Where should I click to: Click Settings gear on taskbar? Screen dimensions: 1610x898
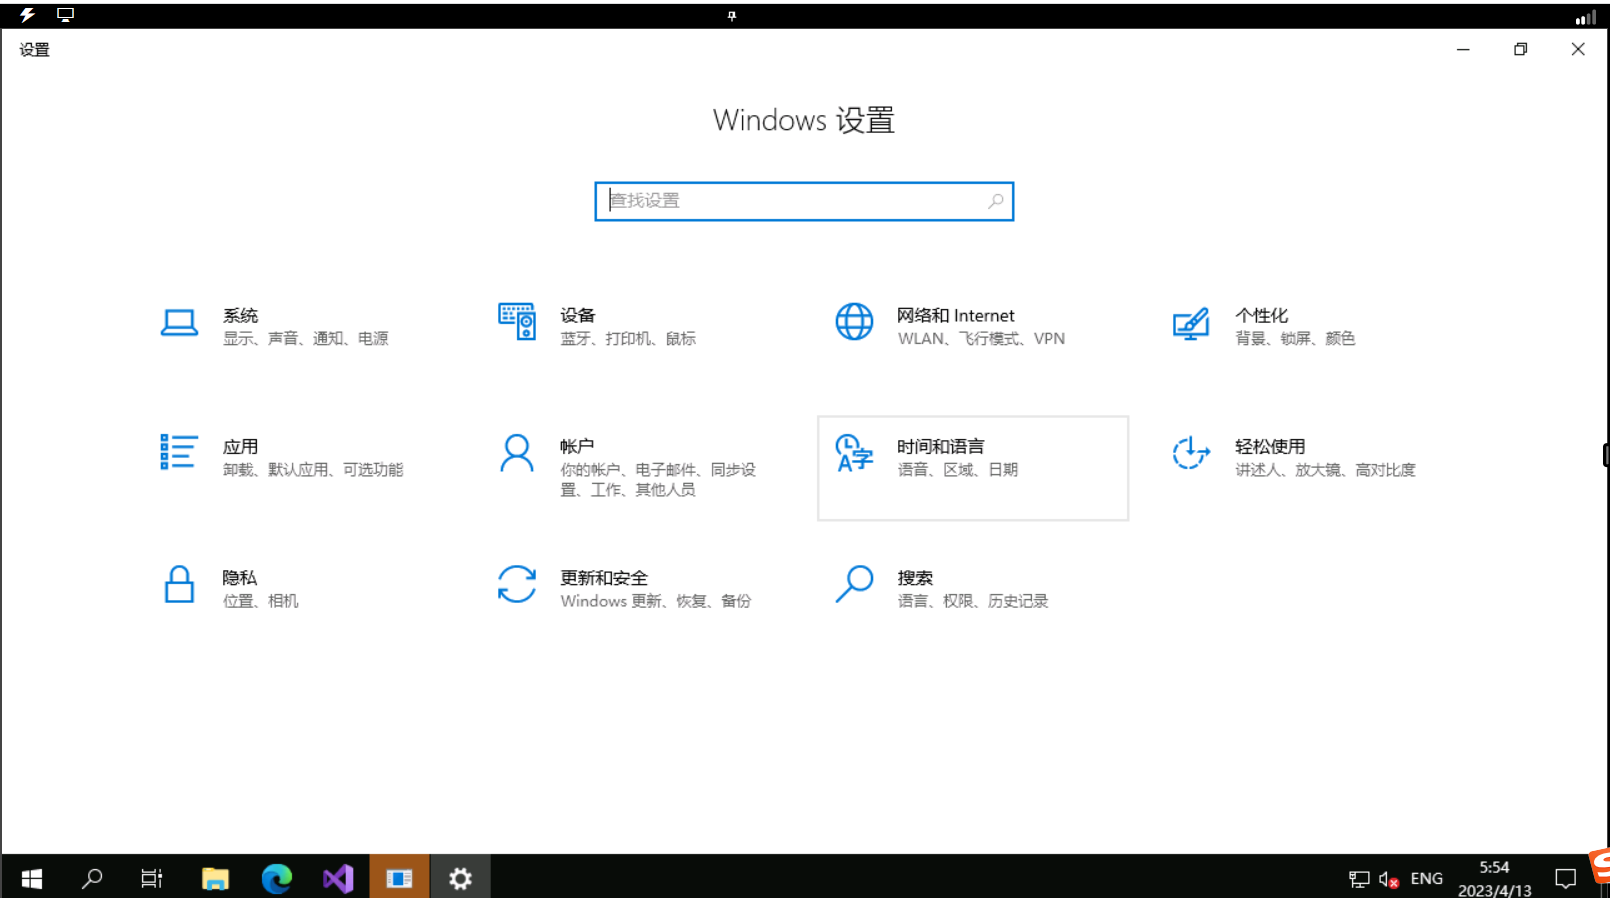(460, 878)
